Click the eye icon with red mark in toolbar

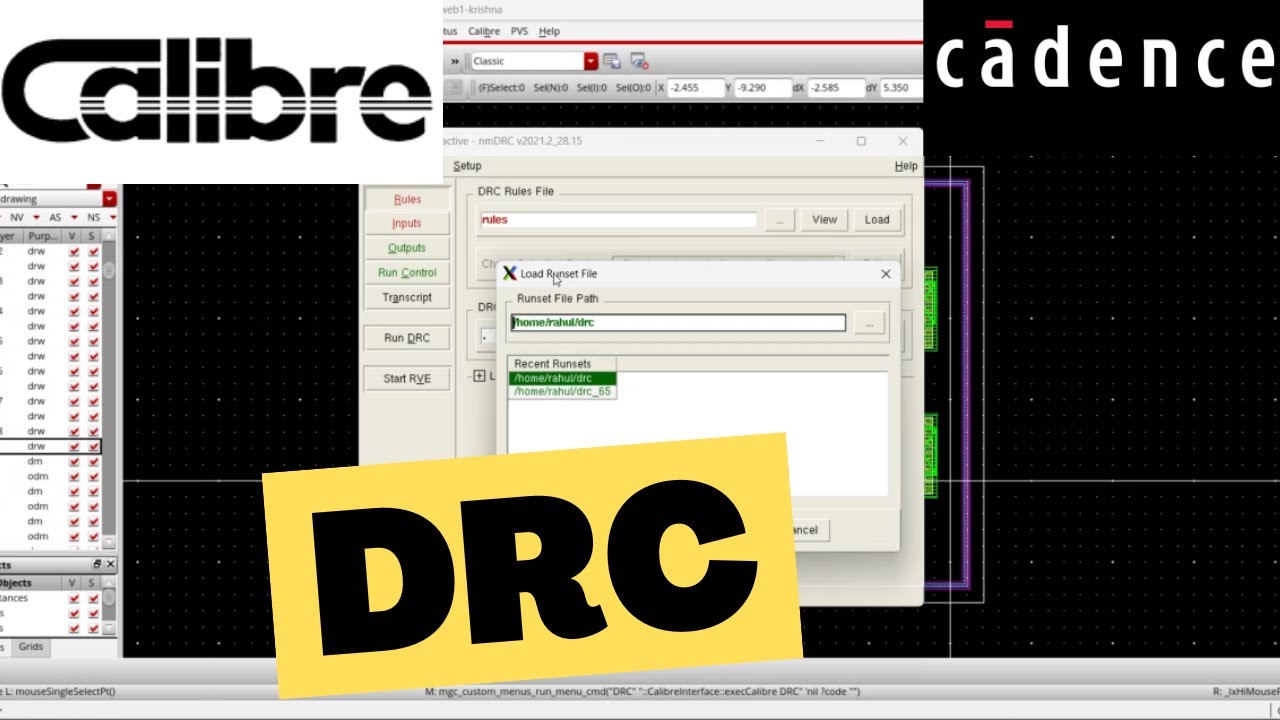(639, 61)
